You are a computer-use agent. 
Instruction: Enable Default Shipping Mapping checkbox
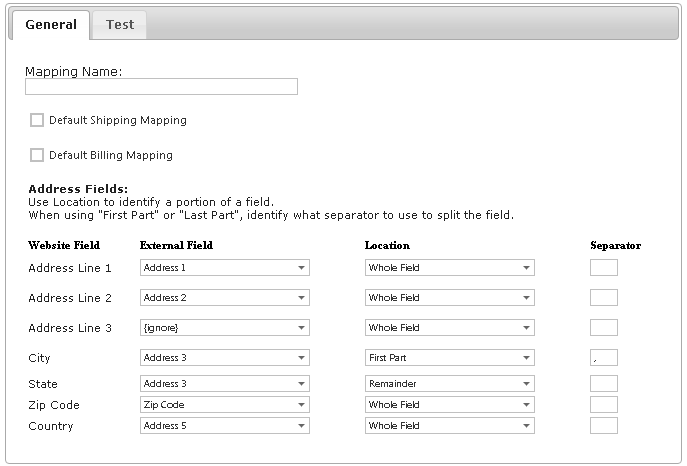pos(37,120)
